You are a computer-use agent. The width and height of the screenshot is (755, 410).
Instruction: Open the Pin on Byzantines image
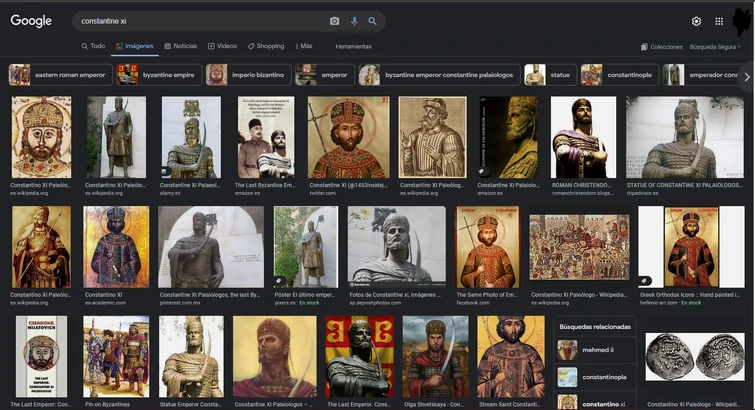(x=116, y=357)
